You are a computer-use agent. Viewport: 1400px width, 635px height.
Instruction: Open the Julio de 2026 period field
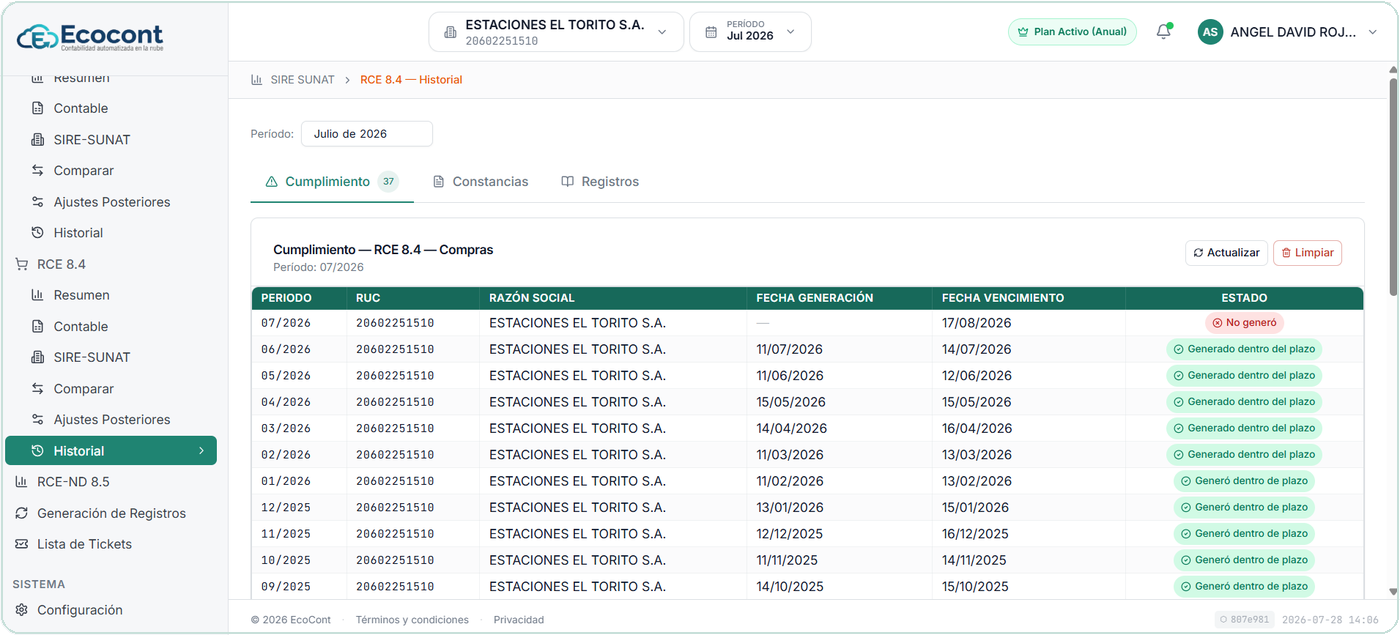[367, 134]
